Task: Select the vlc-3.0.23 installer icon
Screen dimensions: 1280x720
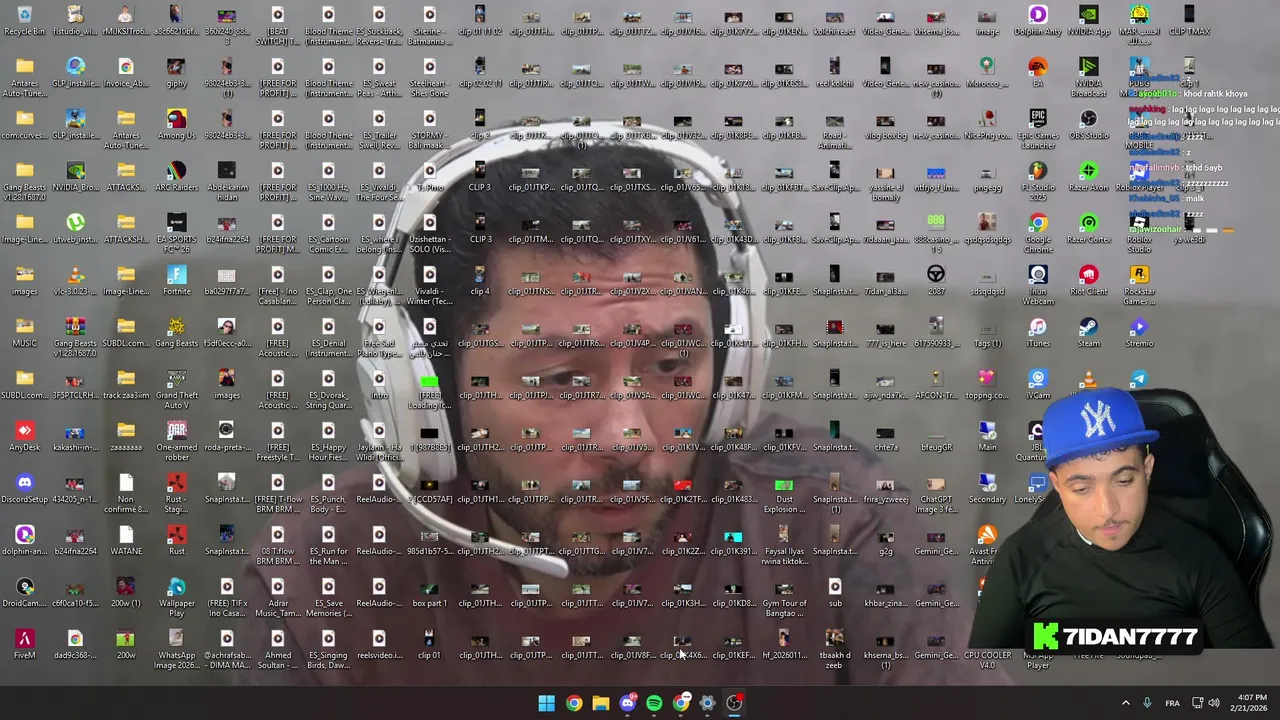Action: 75,280
